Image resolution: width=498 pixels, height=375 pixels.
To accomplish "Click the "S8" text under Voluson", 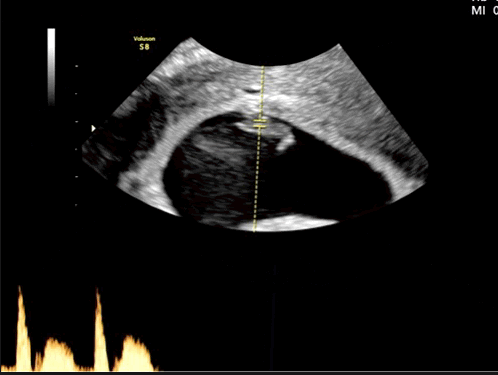I will click(144, 47).
